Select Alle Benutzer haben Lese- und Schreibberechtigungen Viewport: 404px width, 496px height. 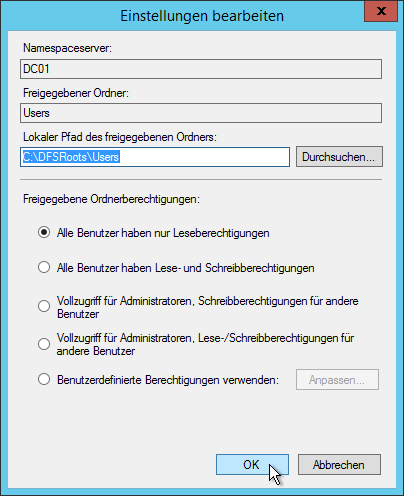click(44, 267)
